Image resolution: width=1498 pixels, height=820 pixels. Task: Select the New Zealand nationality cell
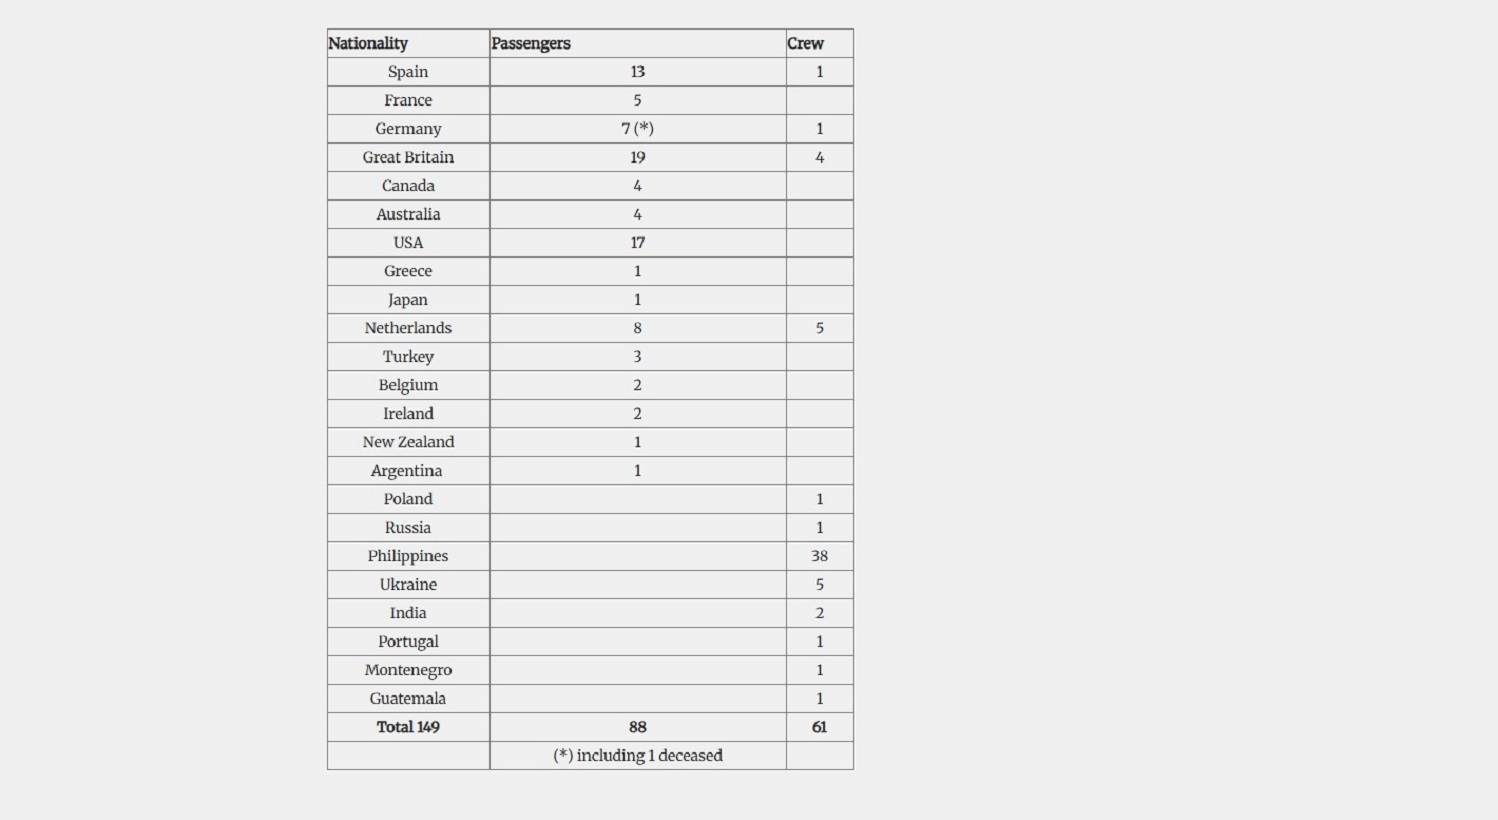(408, 442)
